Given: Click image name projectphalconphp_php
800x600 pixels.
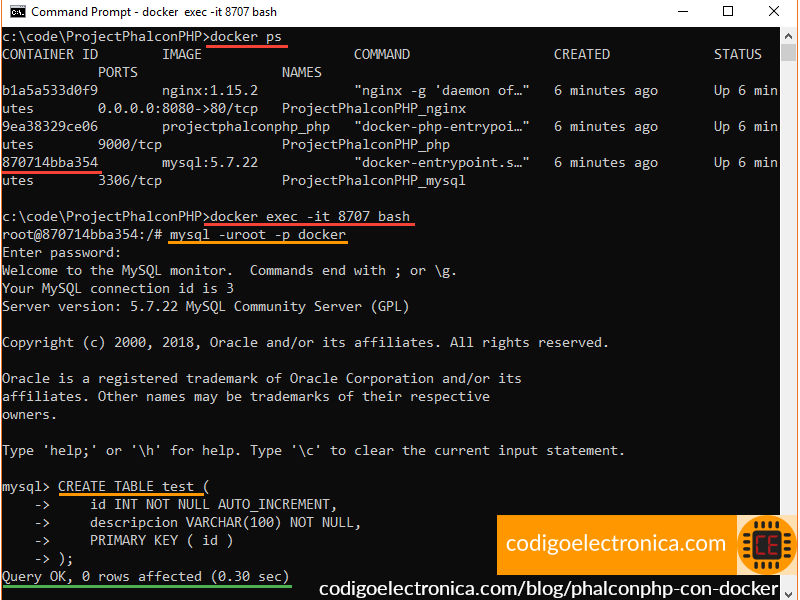Looking at the screenshot, I should tap(246, 127).
